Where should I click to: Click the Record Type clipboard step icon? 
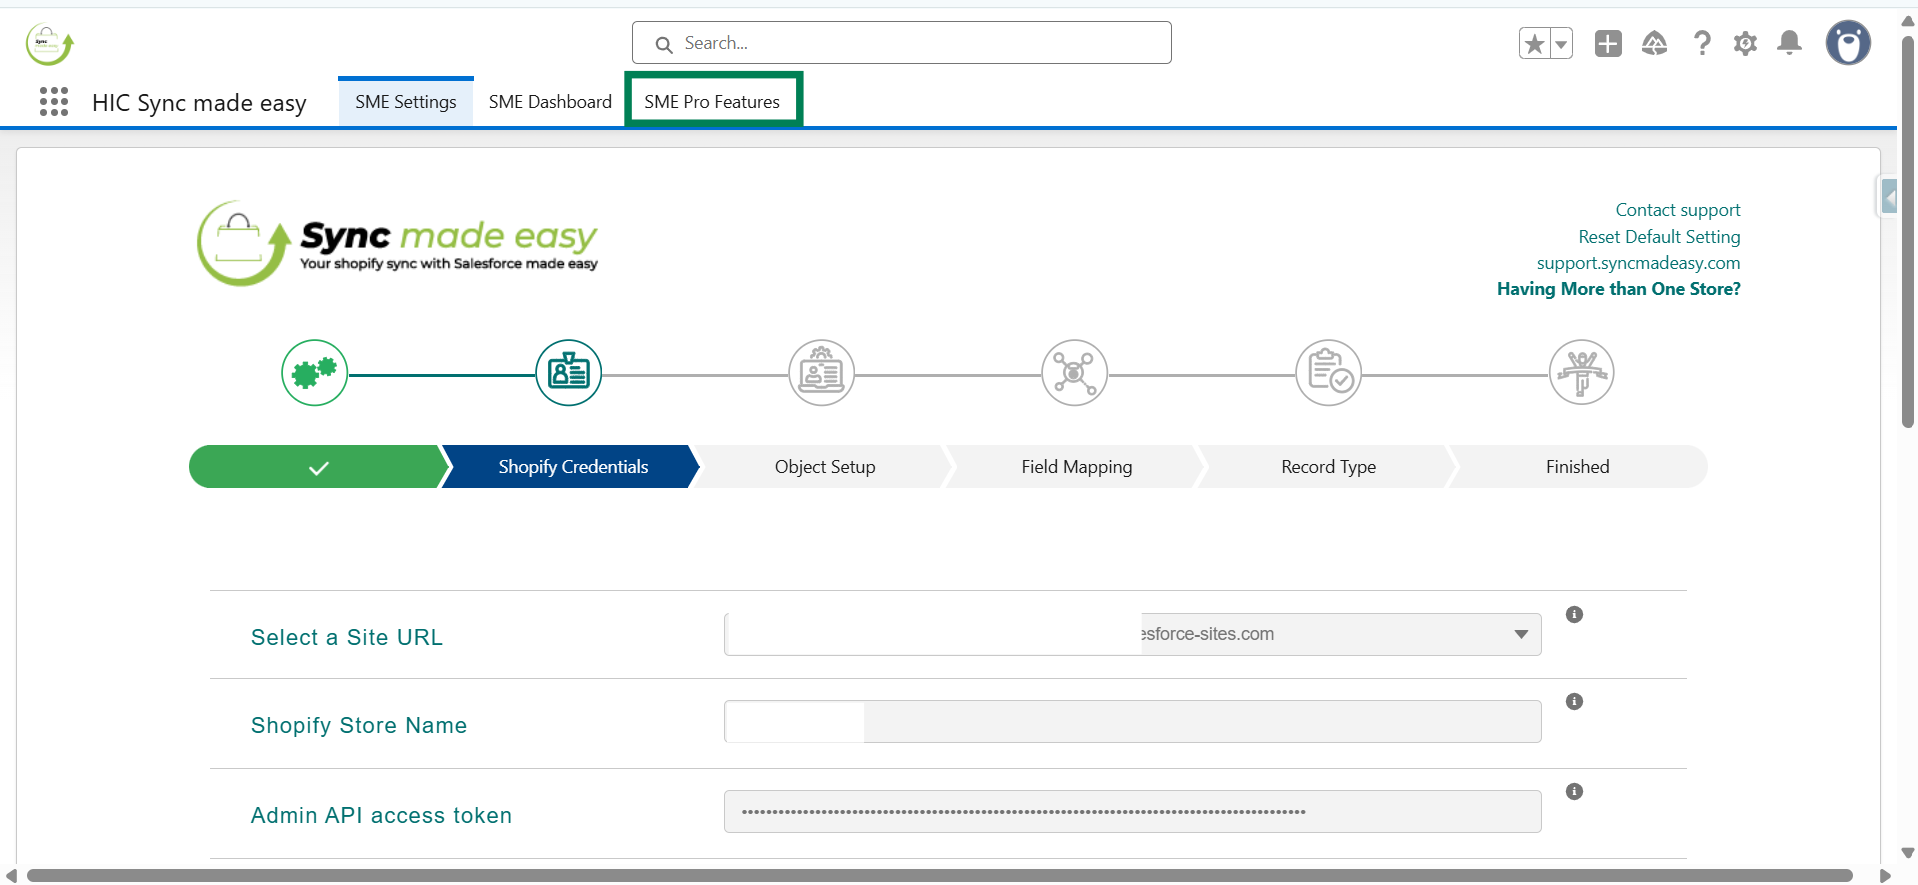(1328, 373)
